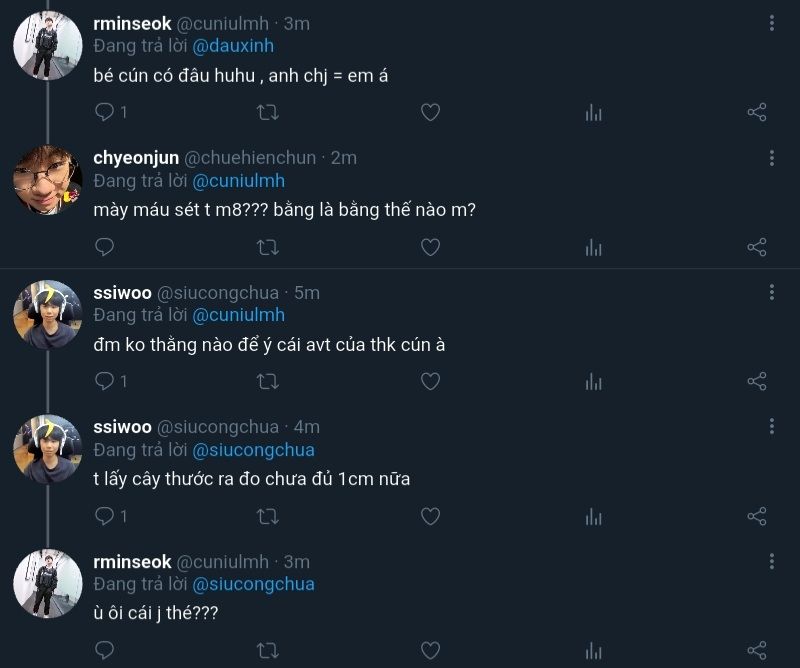The image size is (800, 668).
Task: Retweet ssiwoo's "đm ko thằng nào" tweet
Action: point(268,381)
